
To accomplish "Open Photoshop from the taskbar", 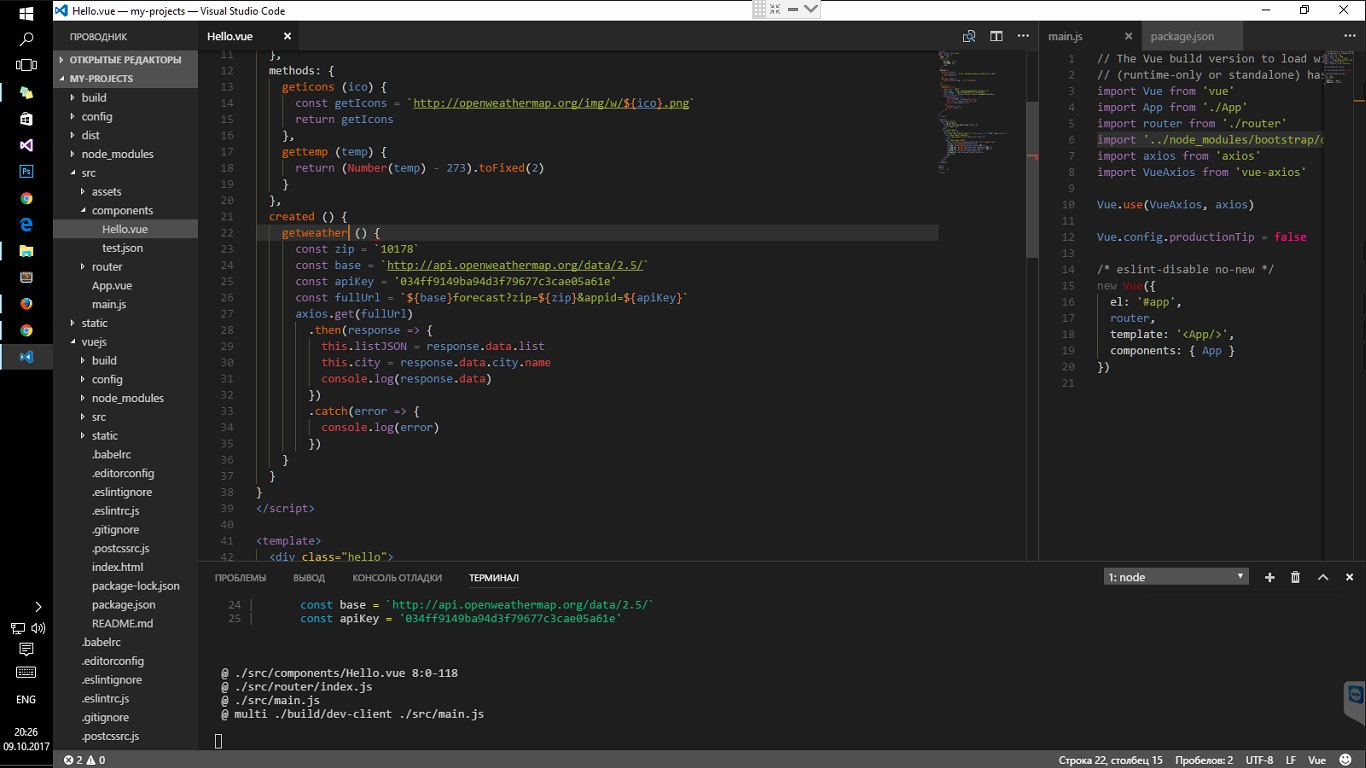I will (x=27, y=171).
